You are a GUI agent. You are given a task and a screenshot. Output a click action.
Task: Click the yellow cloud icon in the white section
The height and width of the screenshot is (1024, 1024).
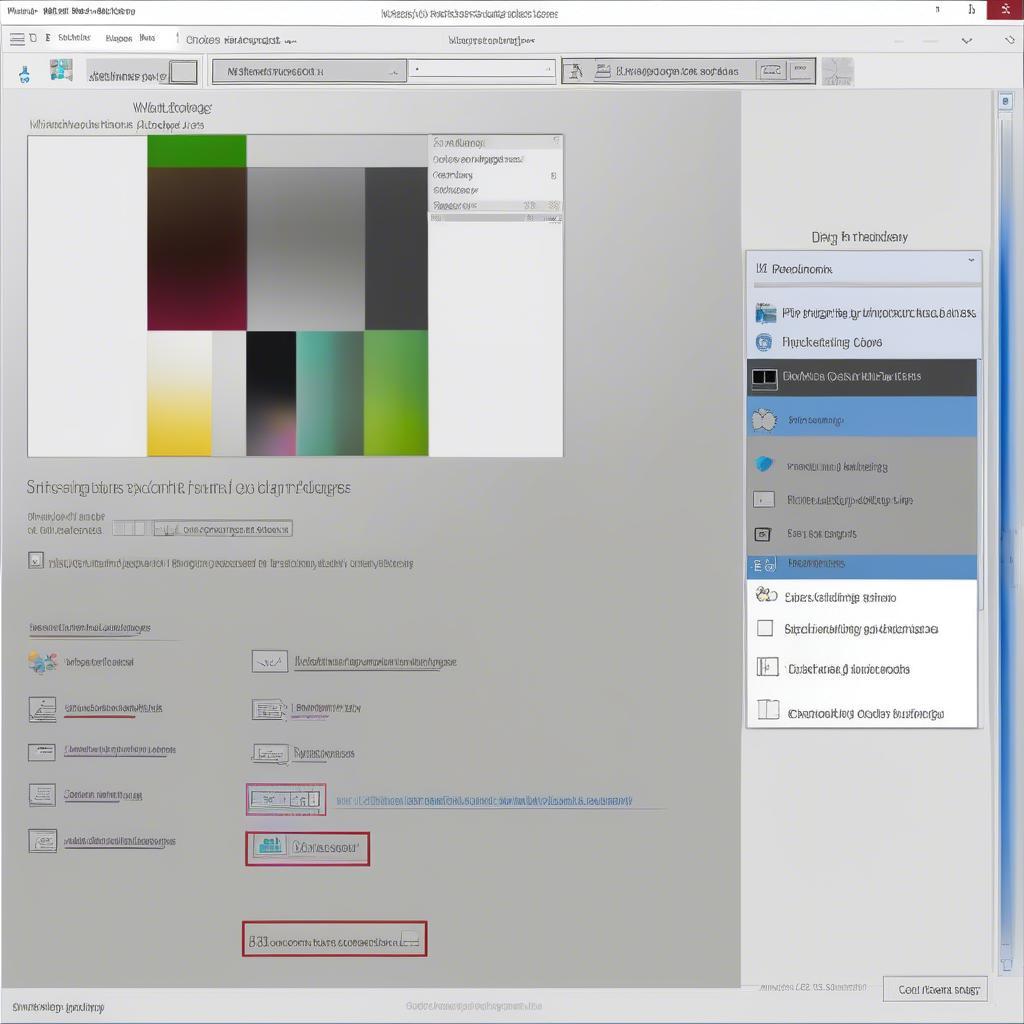point(765,595)
